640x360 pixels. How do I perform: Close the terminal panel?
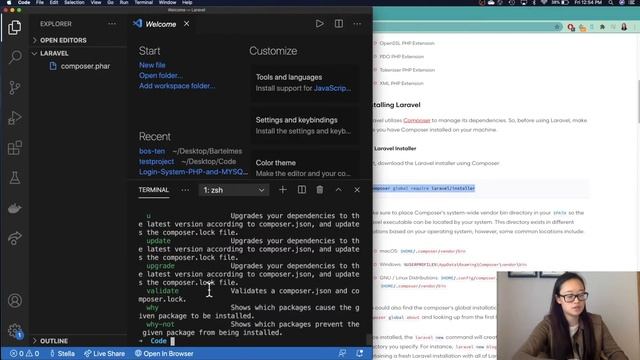[x=357, y=190]
